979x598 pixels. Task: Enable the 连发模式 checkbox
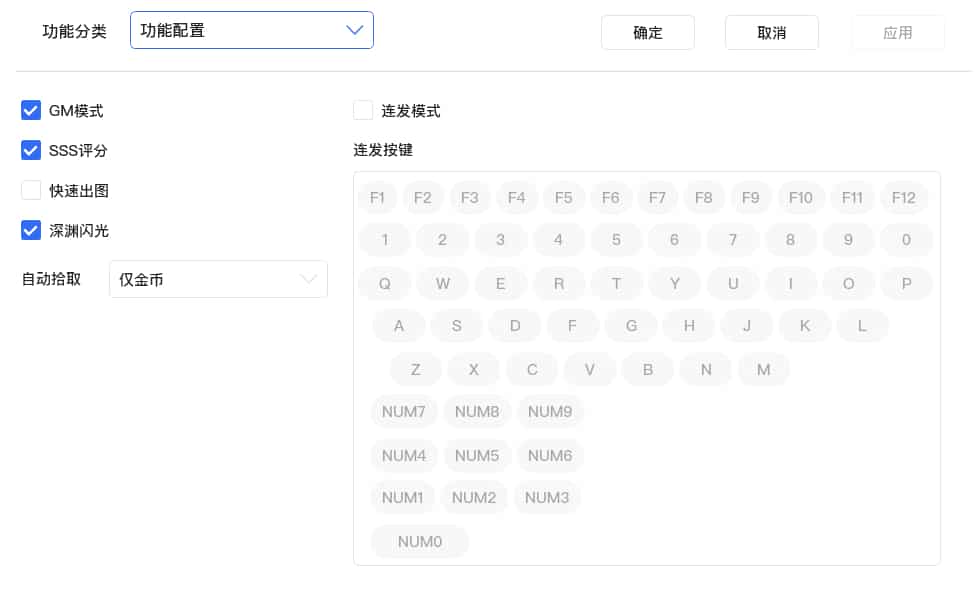pyautogui.click(x=364, y=110)
